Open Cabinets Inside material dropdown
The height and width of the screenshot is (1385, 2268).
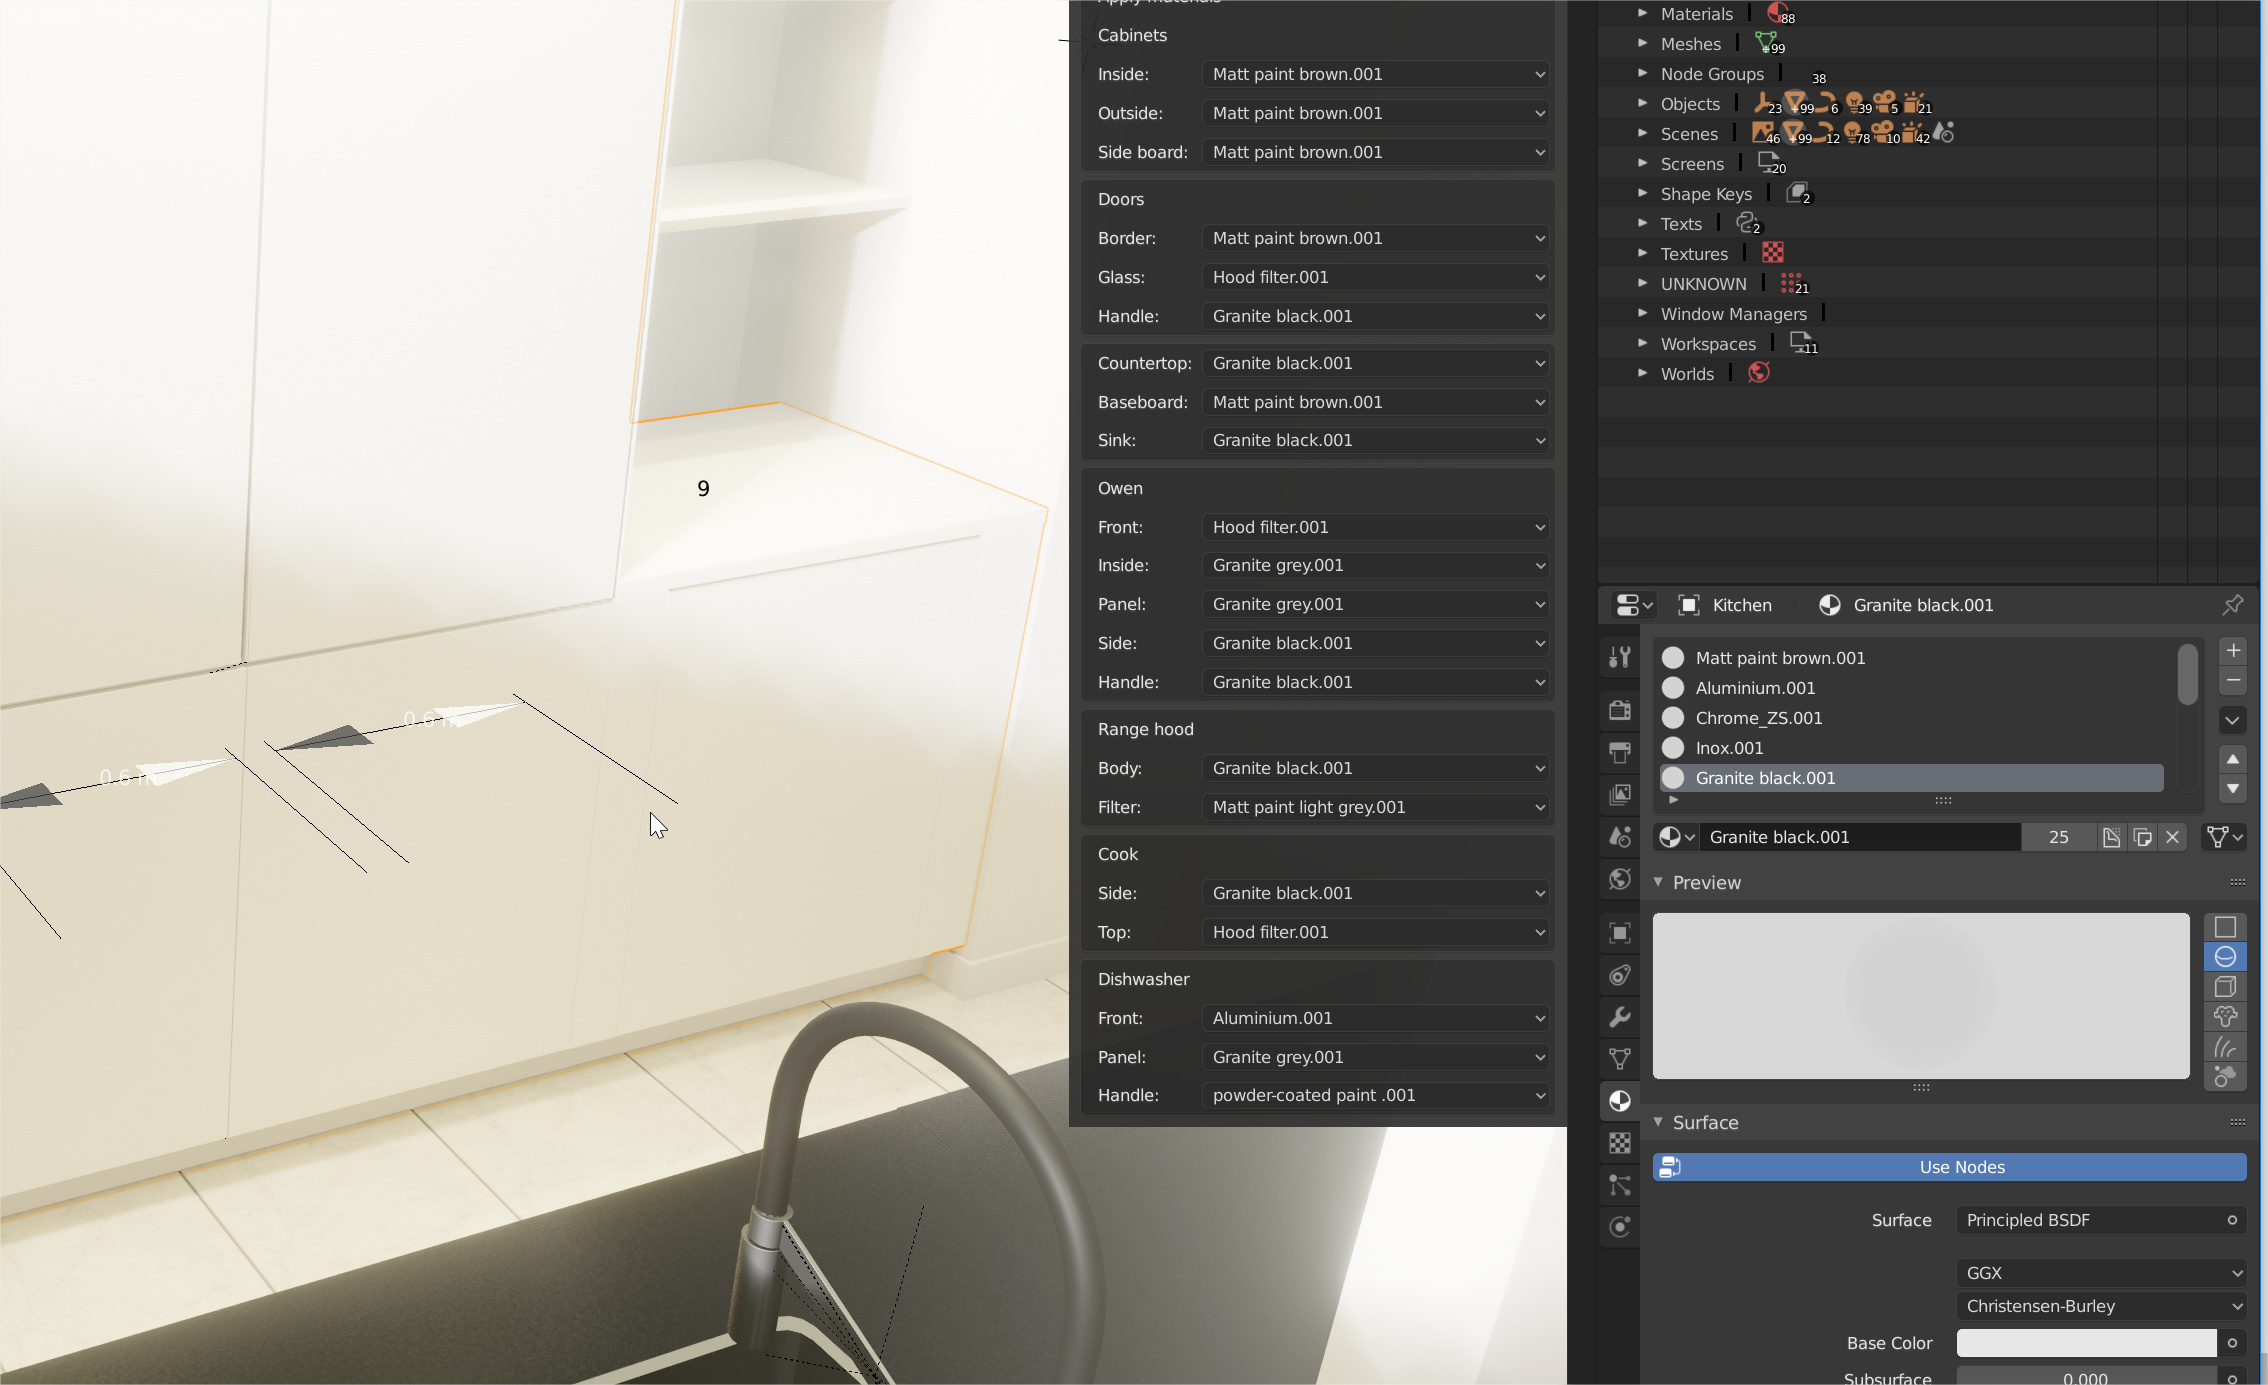pyautogui.click(x=1376, y=74)
